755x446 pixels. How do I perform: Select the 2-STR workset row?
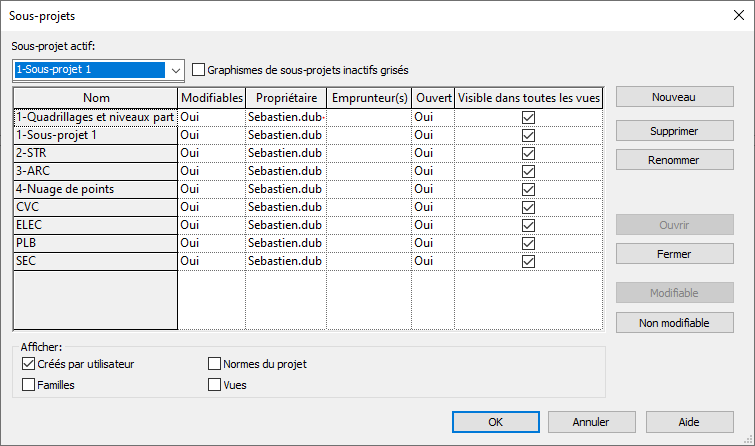pos(95,153)
